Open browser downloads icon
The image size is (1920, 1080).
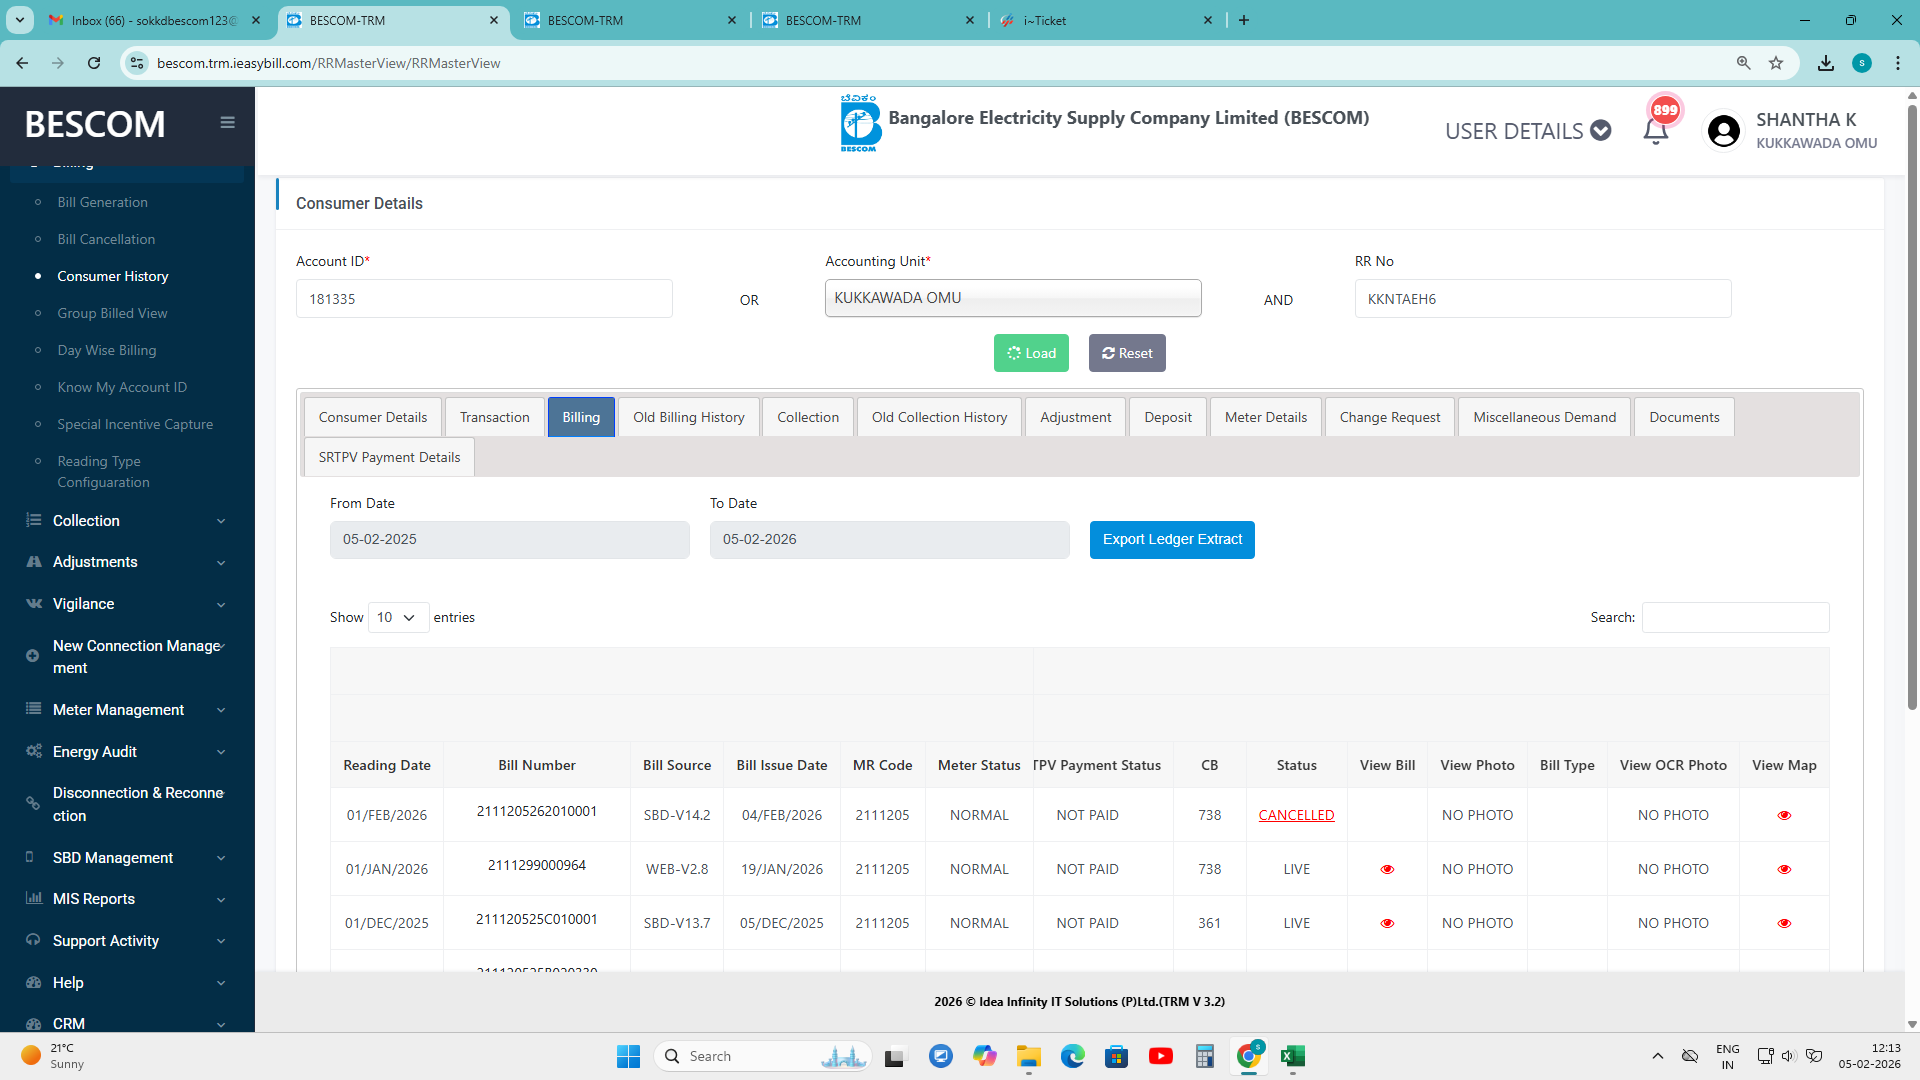[1826, 63]
